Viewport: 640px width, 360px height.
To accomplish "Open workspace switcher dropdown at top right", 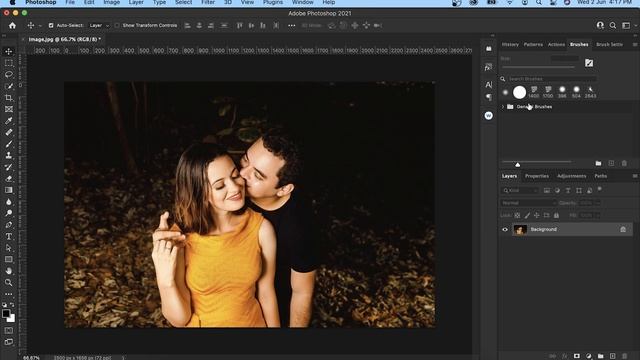I will pyautogui.click(x=628, y=25).
